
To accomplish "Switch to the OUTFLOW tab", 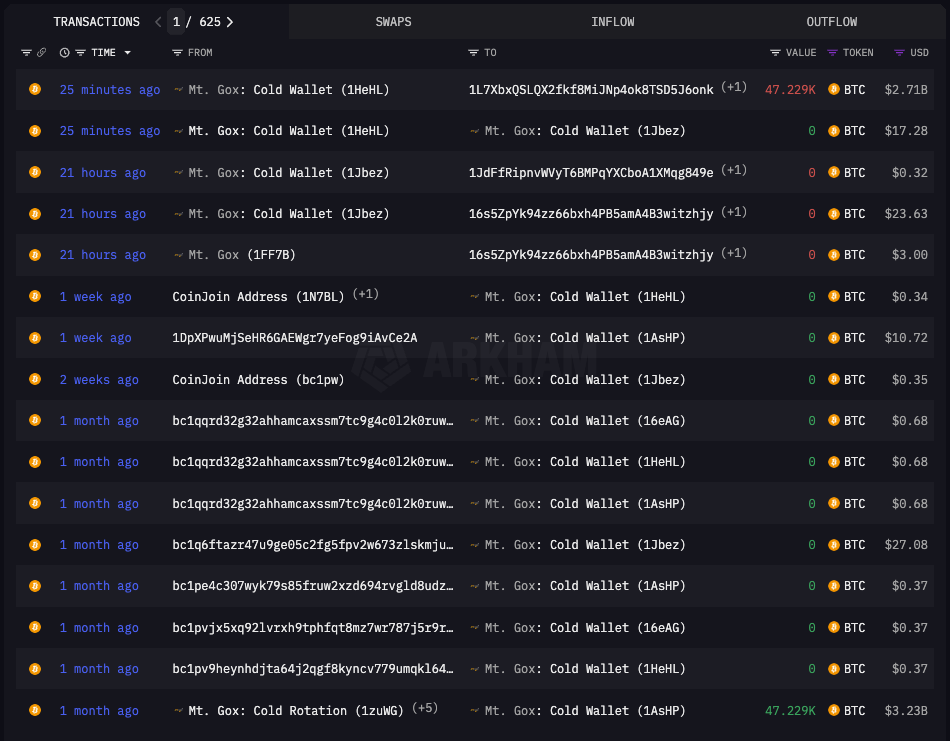I will pyautogui.click(x=831, y=22).
